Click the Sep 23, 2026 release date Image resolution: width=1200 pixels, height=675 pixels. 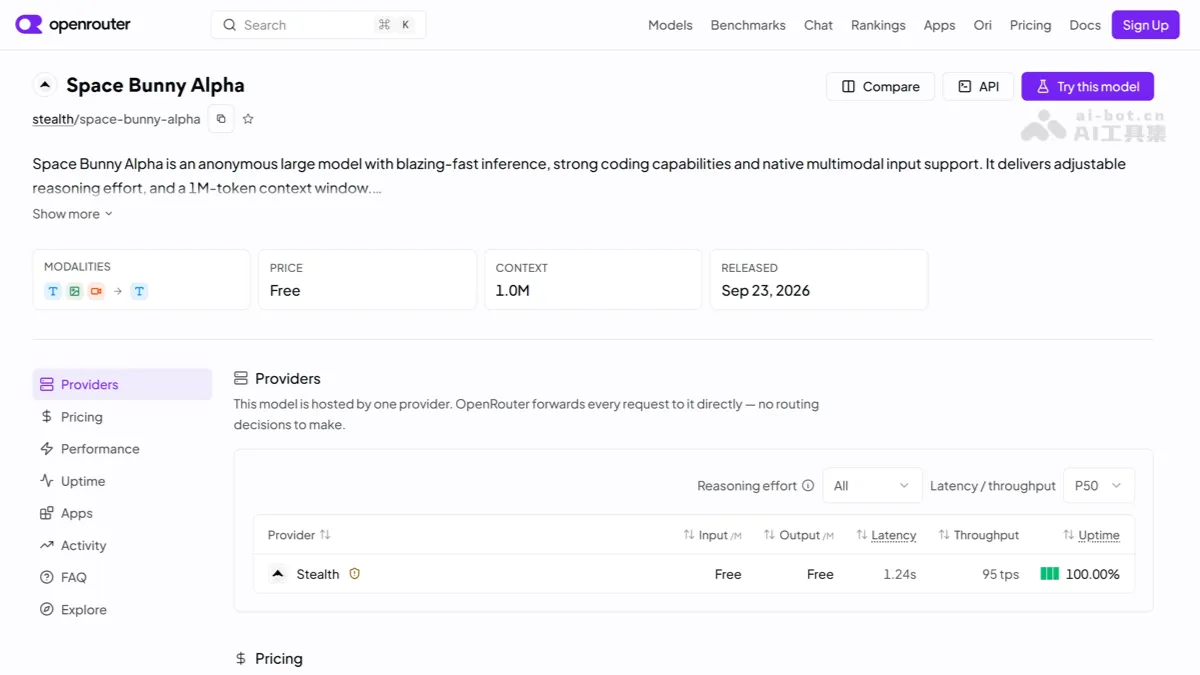(x=765, y=291)
